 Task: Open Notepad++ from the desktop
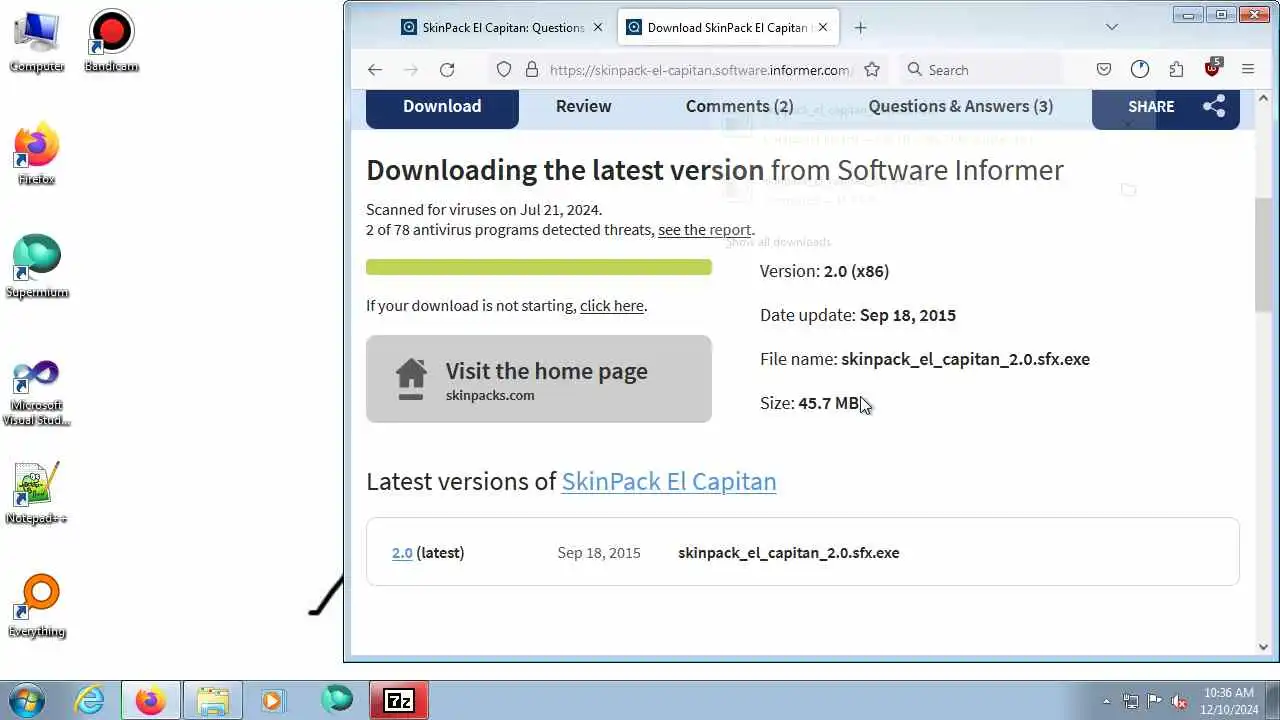[37, 493]
